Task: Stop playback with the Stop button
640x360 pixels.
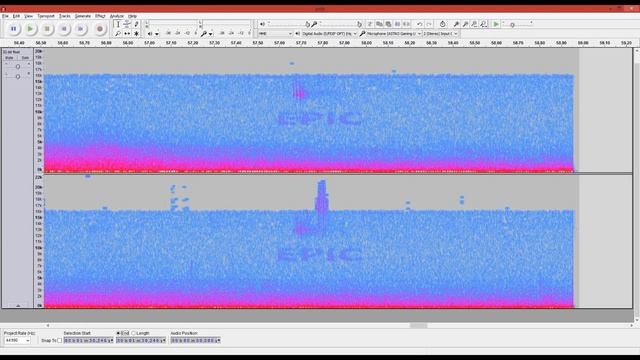Action: (47, 29)
